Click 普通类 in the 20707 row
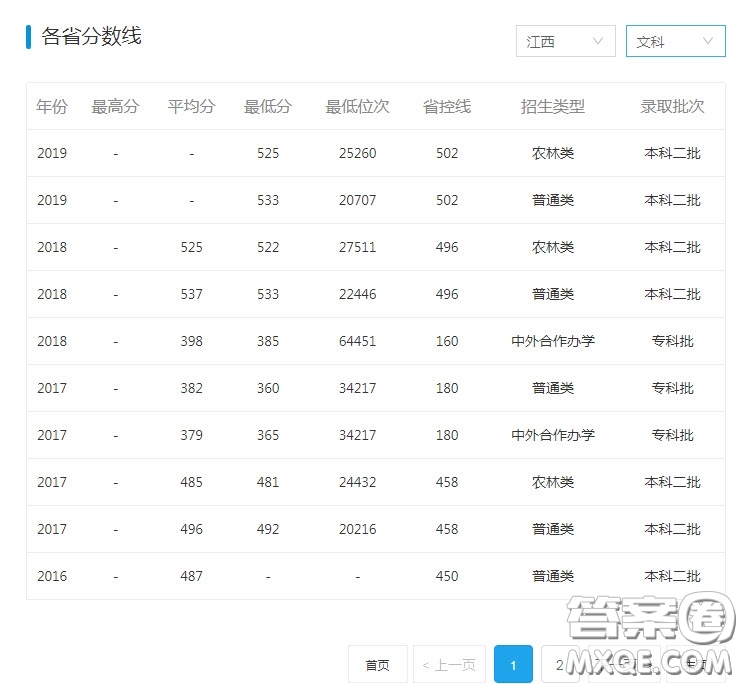The image size is (743, 684). (553, 200)
